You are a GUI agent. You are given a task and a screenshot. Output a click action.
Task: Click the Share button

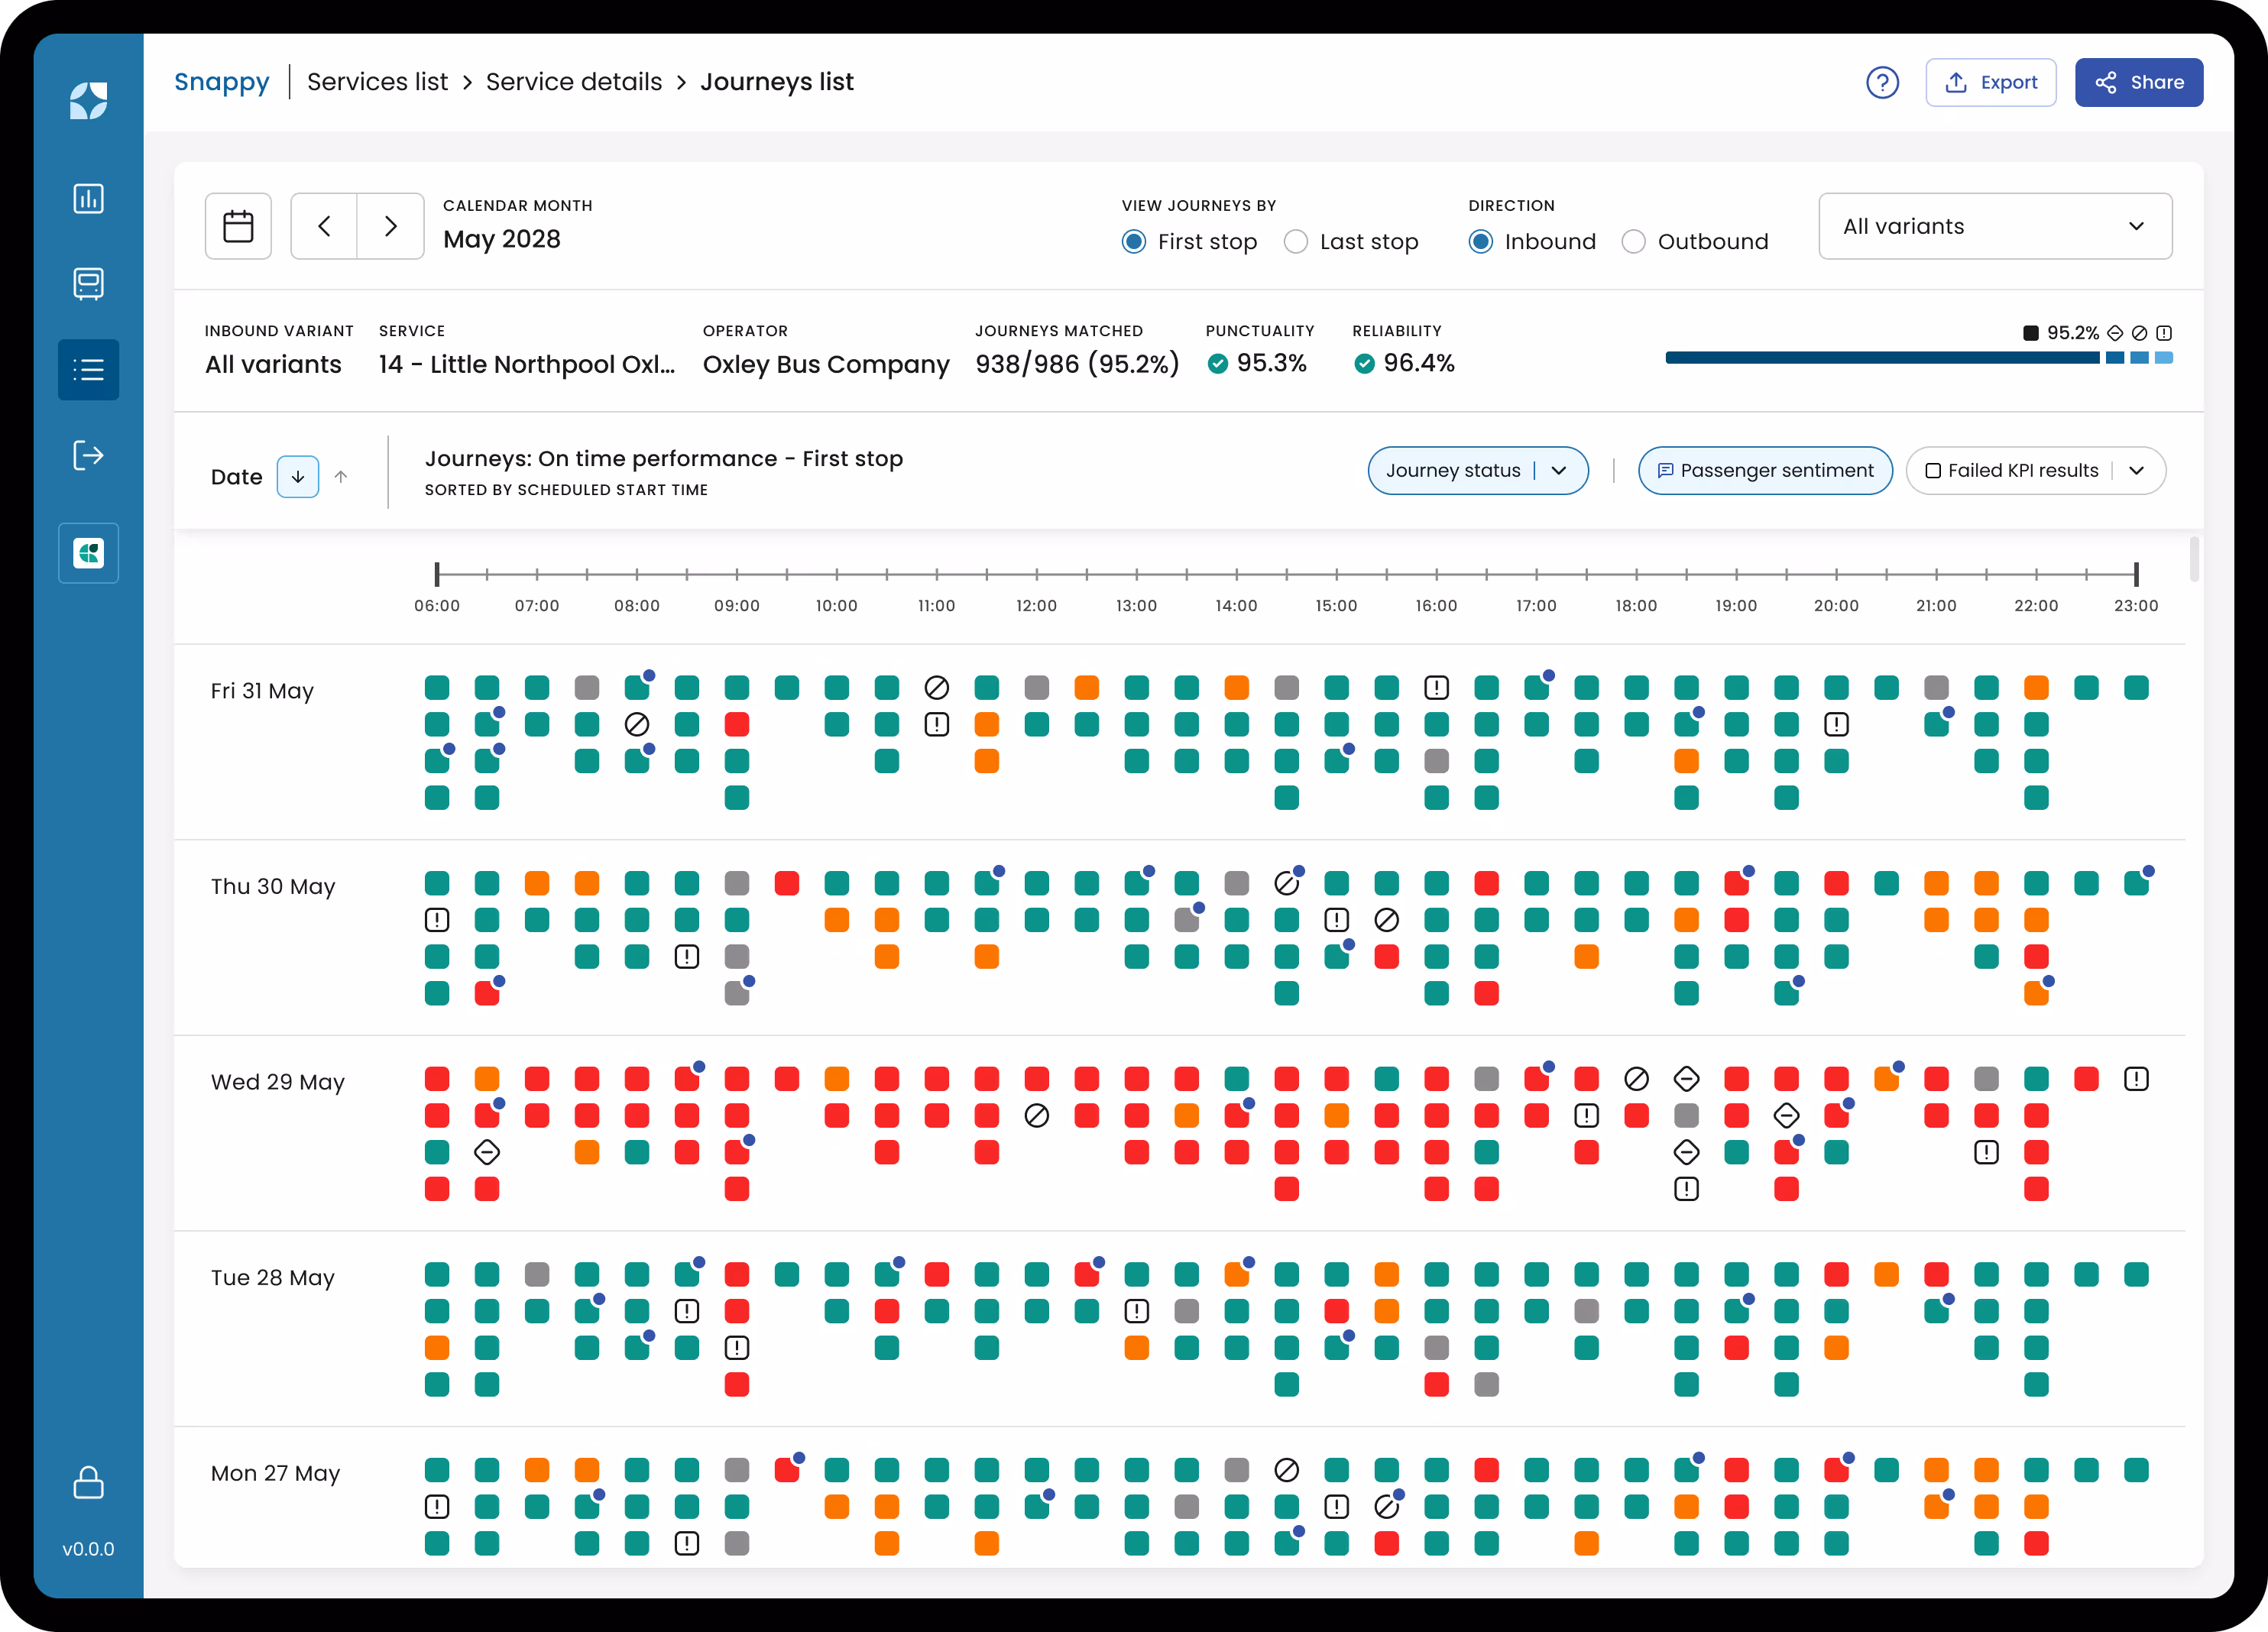pos(2138,82)
